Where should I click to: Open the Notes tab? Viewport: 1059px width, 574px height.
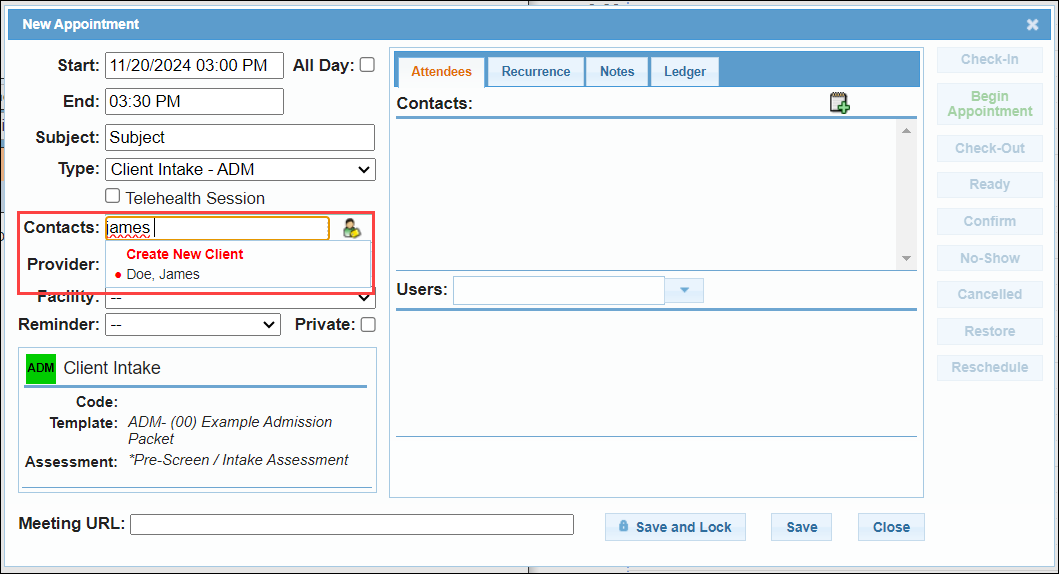[617, 72]
